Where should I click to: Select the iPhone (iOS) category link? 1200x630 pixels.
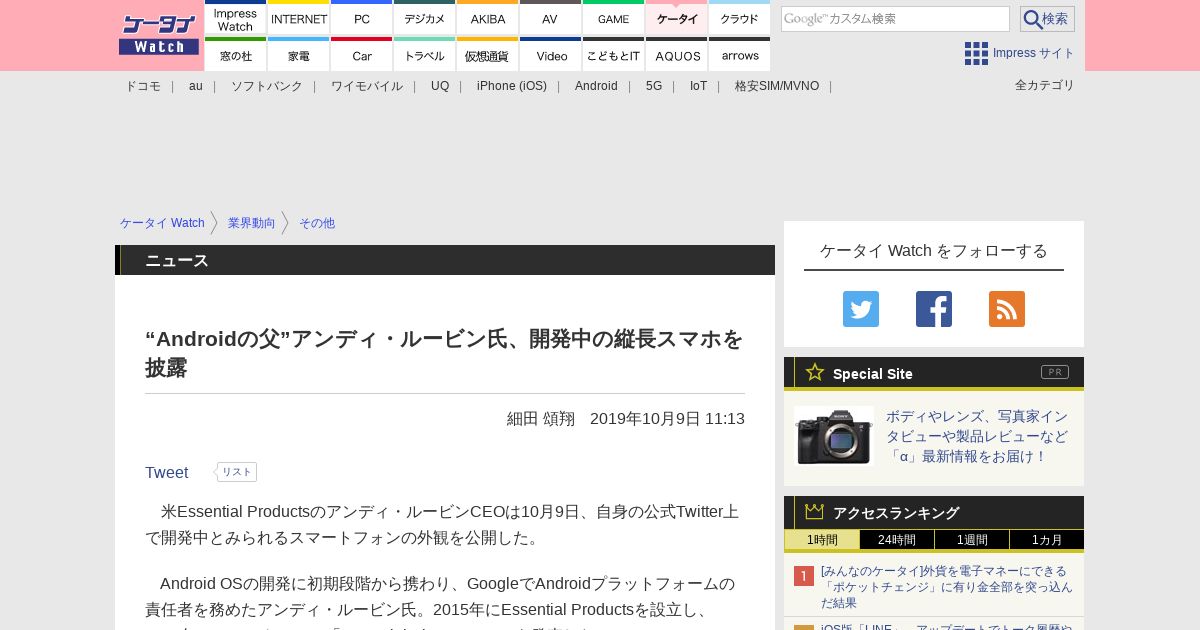pos(512,86)
